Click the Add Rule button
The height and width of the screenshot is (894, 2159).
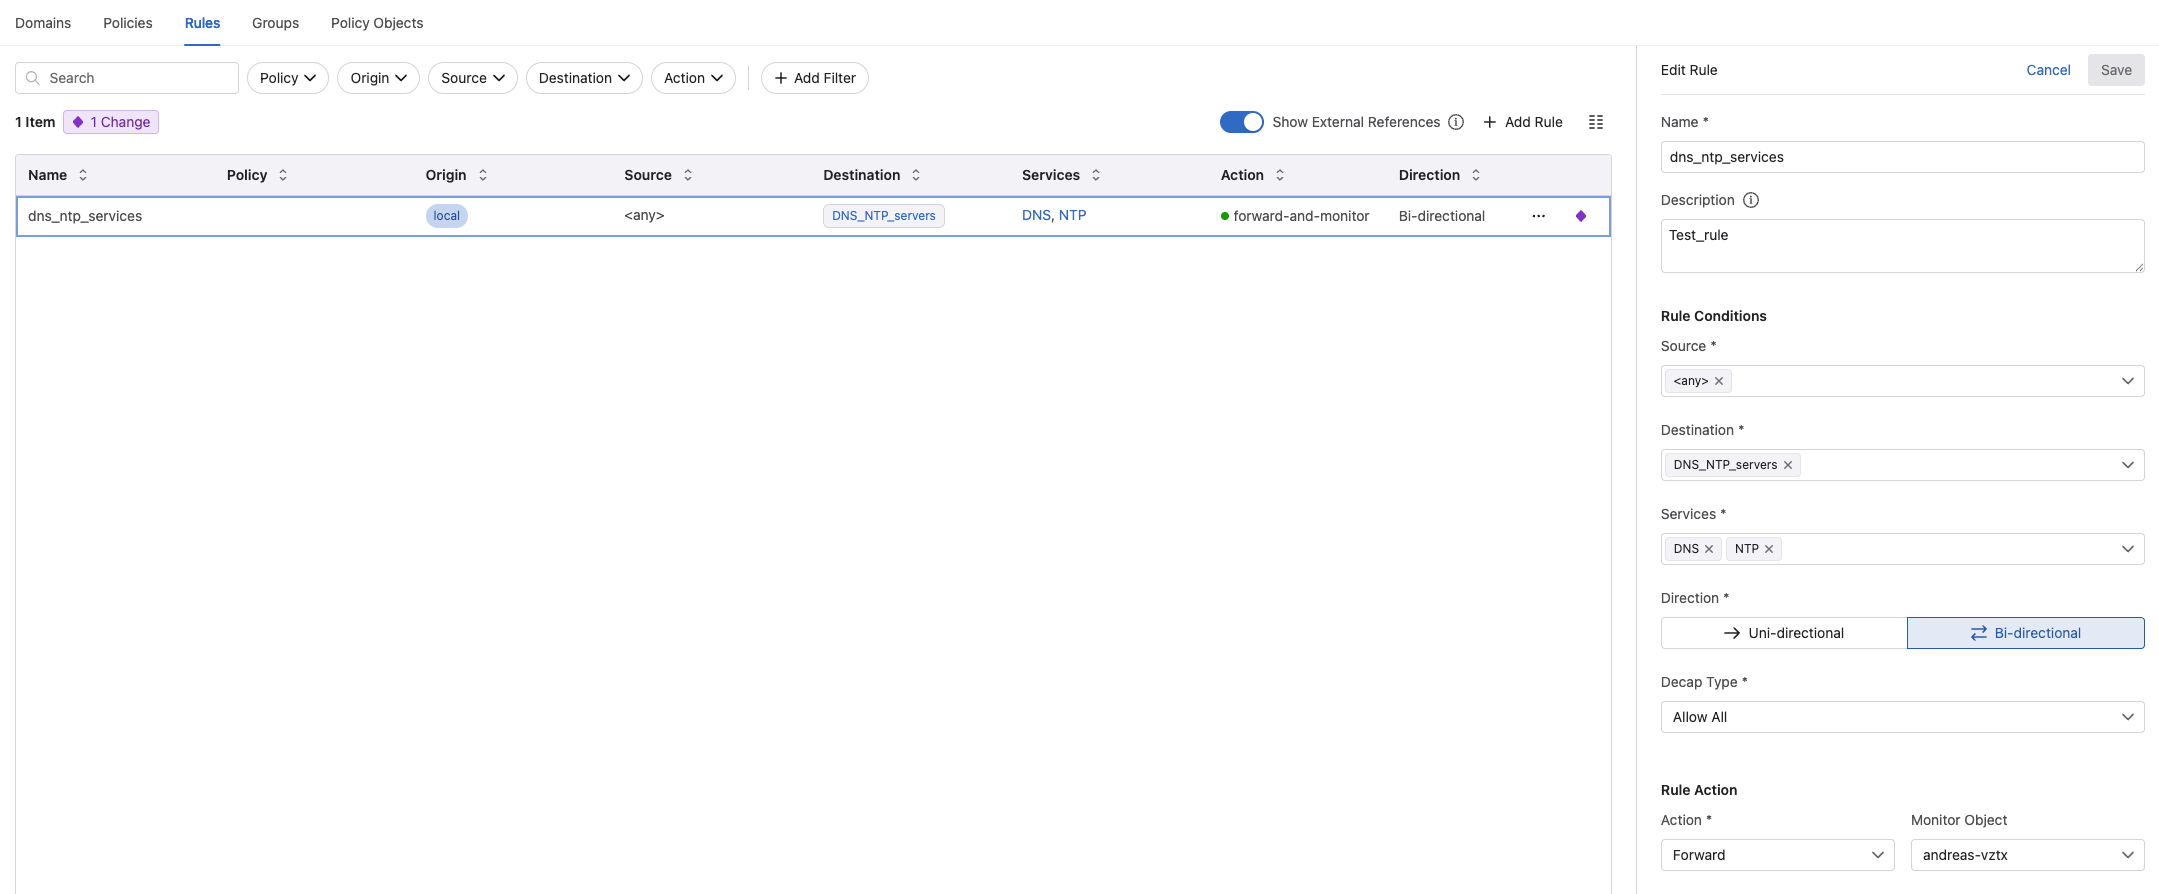[1522, 122]
